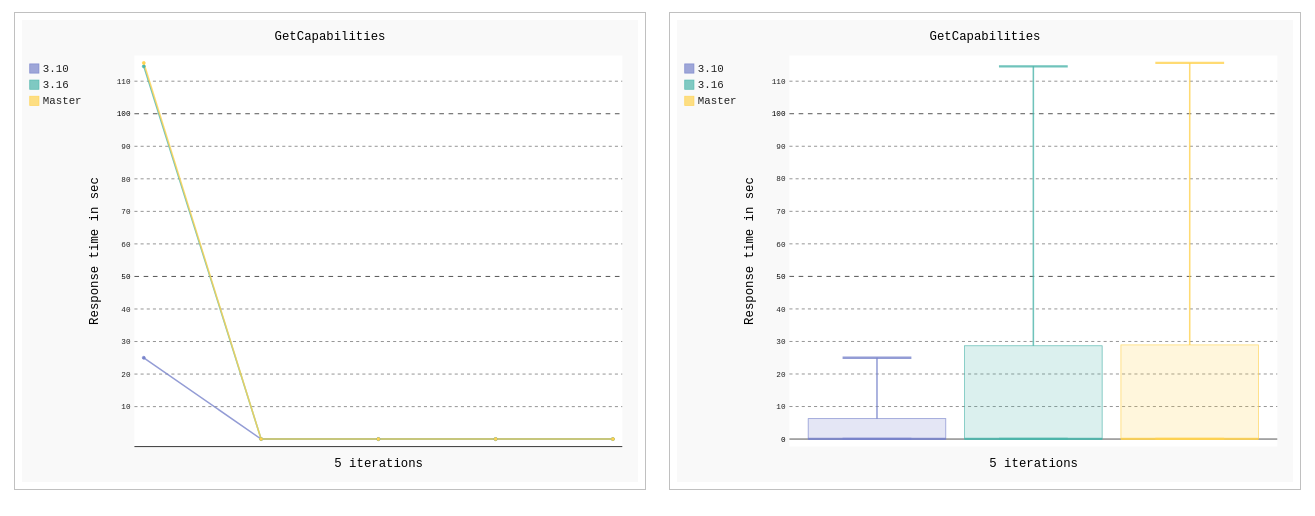Click 'Response time in sec' axis label on line chart
This screenshot has height=516, width=1315.
pos(95,251)
